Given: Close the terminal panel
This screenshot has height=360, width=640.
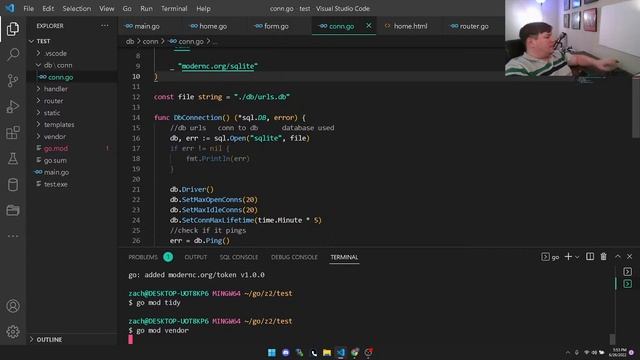Looking at the screenshot, I should click(x=629, y=256).
